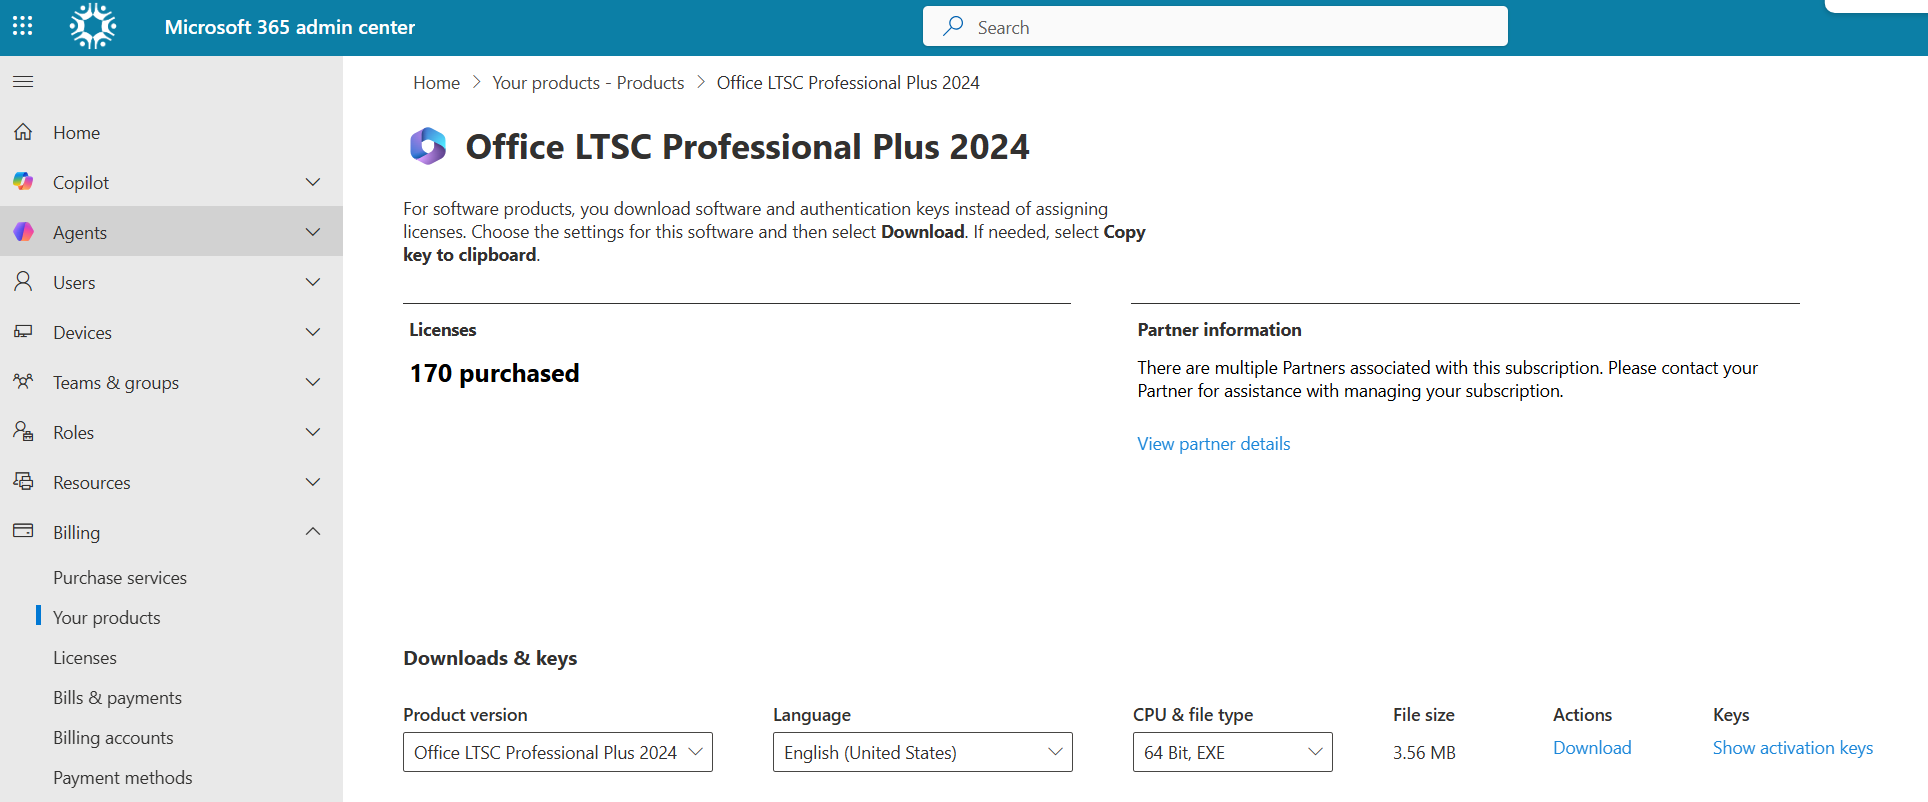This screenshot has height=802, width=1928.
Task: Click the snowflake organization logo
Action: [x=93, y=26]
